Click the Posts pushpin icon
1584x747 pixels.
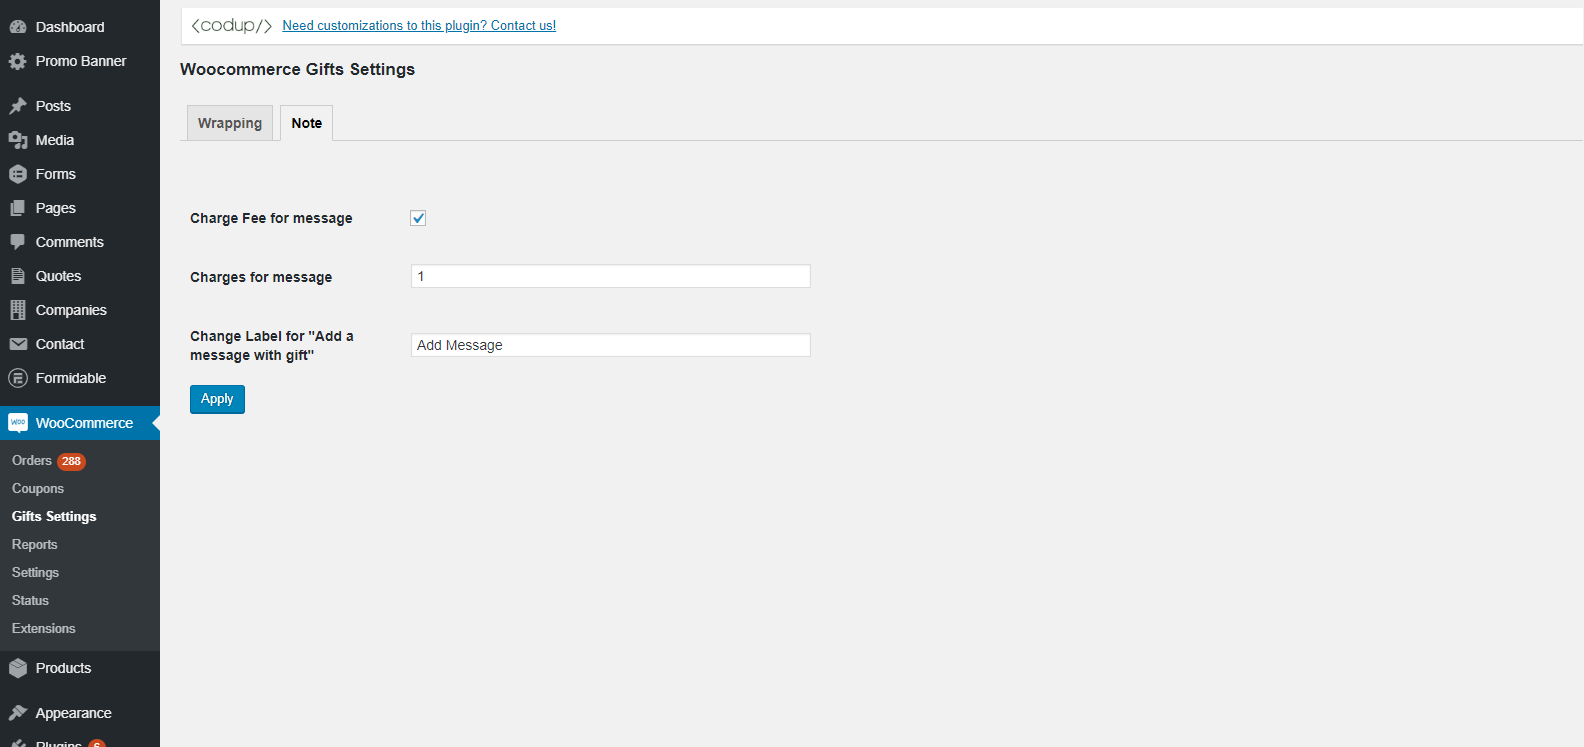click(x=18, y=106)
